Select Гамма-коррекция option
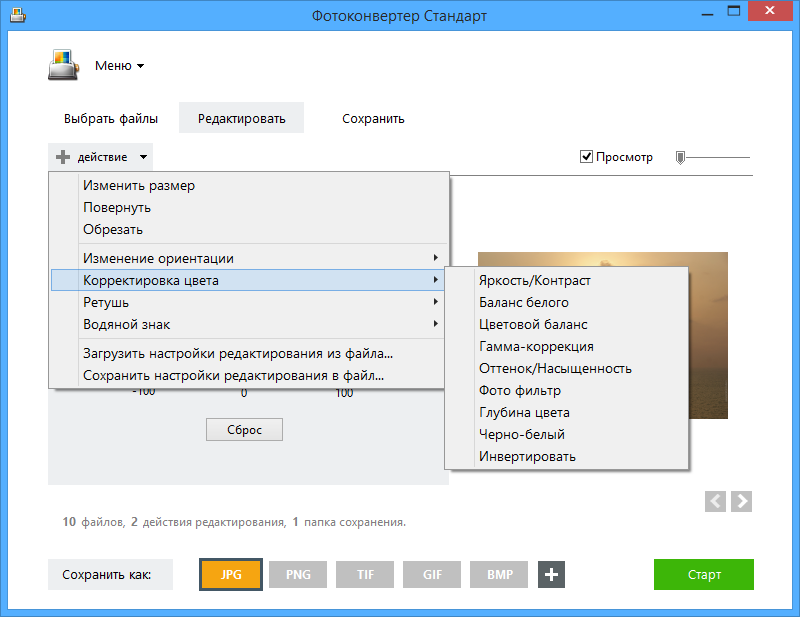 (x=566, y=346)
